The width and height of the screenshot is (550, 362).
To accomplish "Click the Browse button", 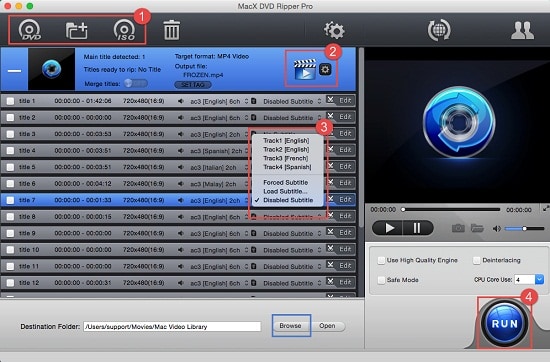I will pos(290,326).
